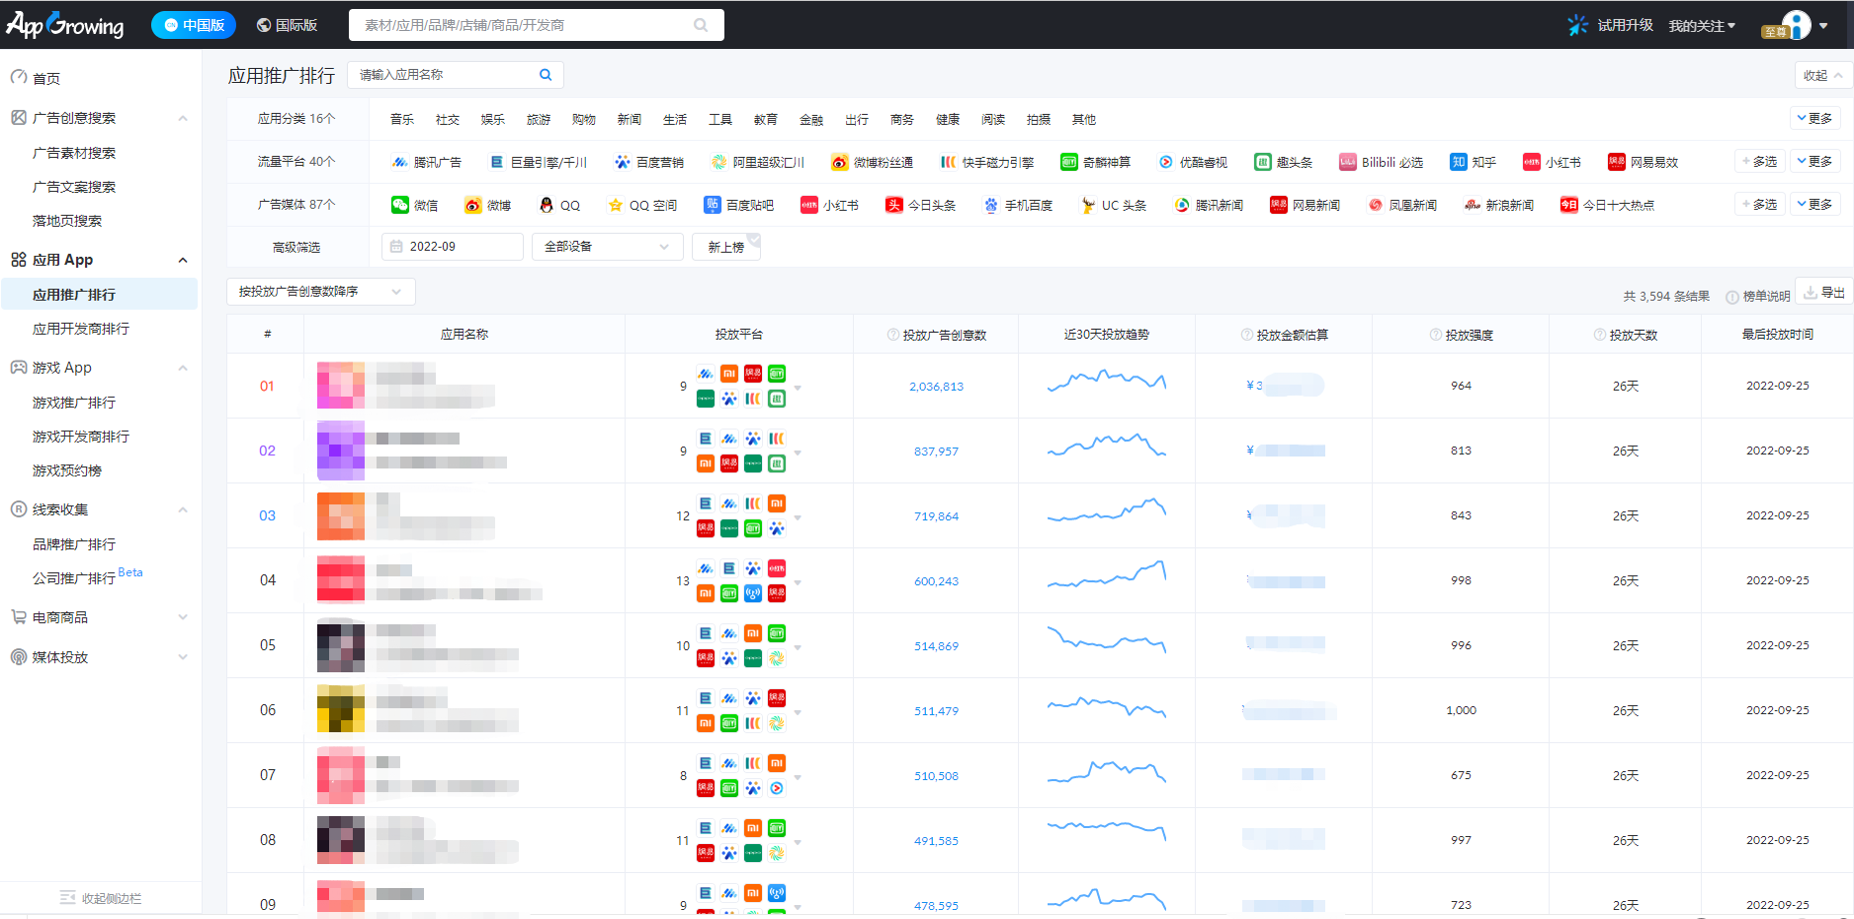The image size is (1854, 919).
Task: Click the 收起 collapse filters button
Action: click(1822, 76)
